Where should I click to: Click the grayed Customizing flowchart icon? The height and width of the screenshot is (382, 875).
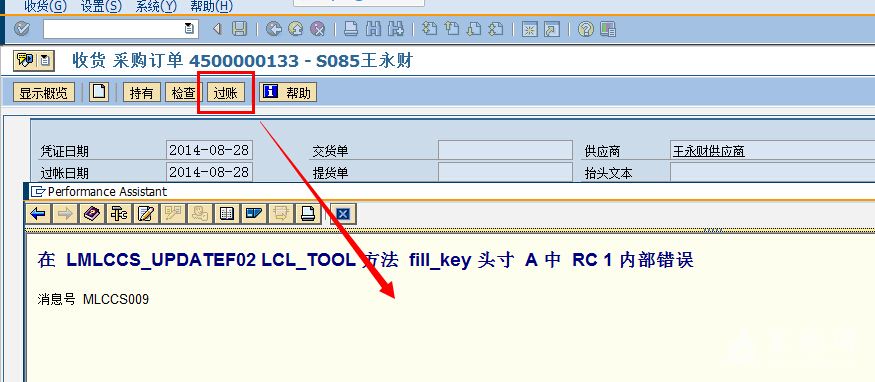click(x=172, y=214)
